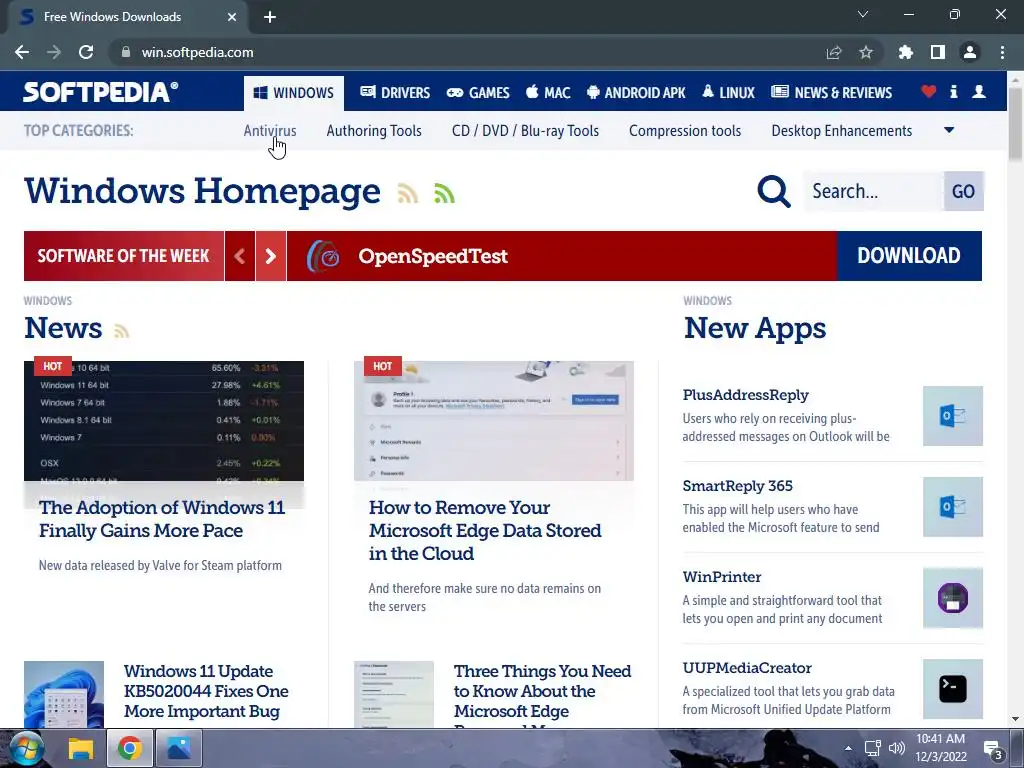Click the OpenSpeedTest app icon
Image resolution: width=1024 pixels, height=768 pixels.
pos(323,256)
